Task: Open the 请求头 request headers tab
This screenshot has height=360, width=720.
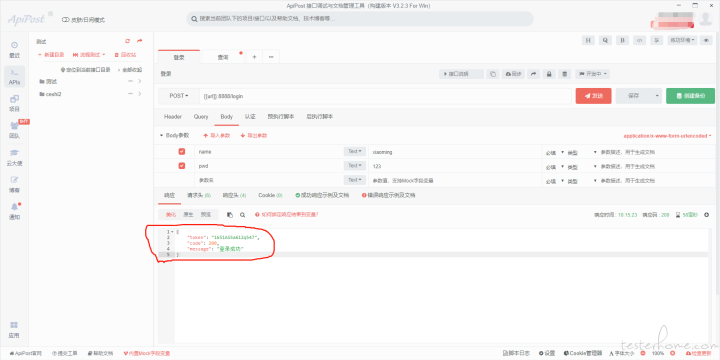Action: click(x=198, y=195)
